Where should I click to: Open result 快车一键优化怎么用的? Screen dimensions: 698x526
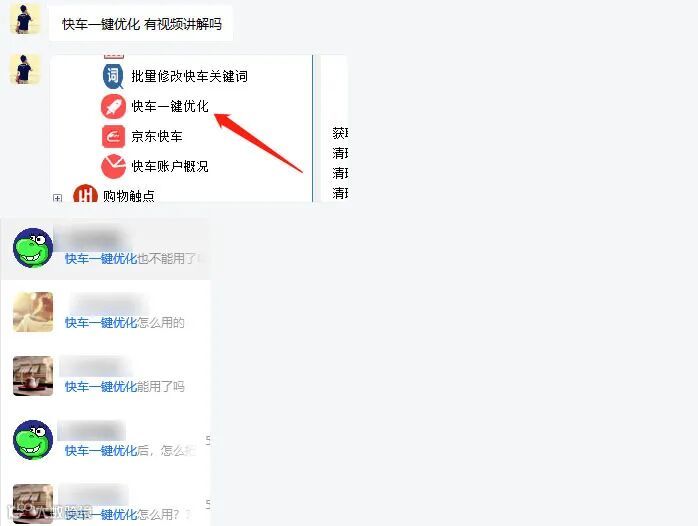click(106, 312)
